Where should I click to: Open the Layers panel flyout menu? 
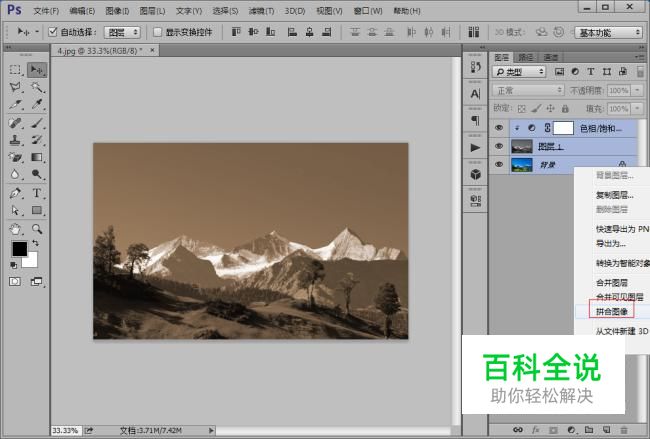pos(638,57)
